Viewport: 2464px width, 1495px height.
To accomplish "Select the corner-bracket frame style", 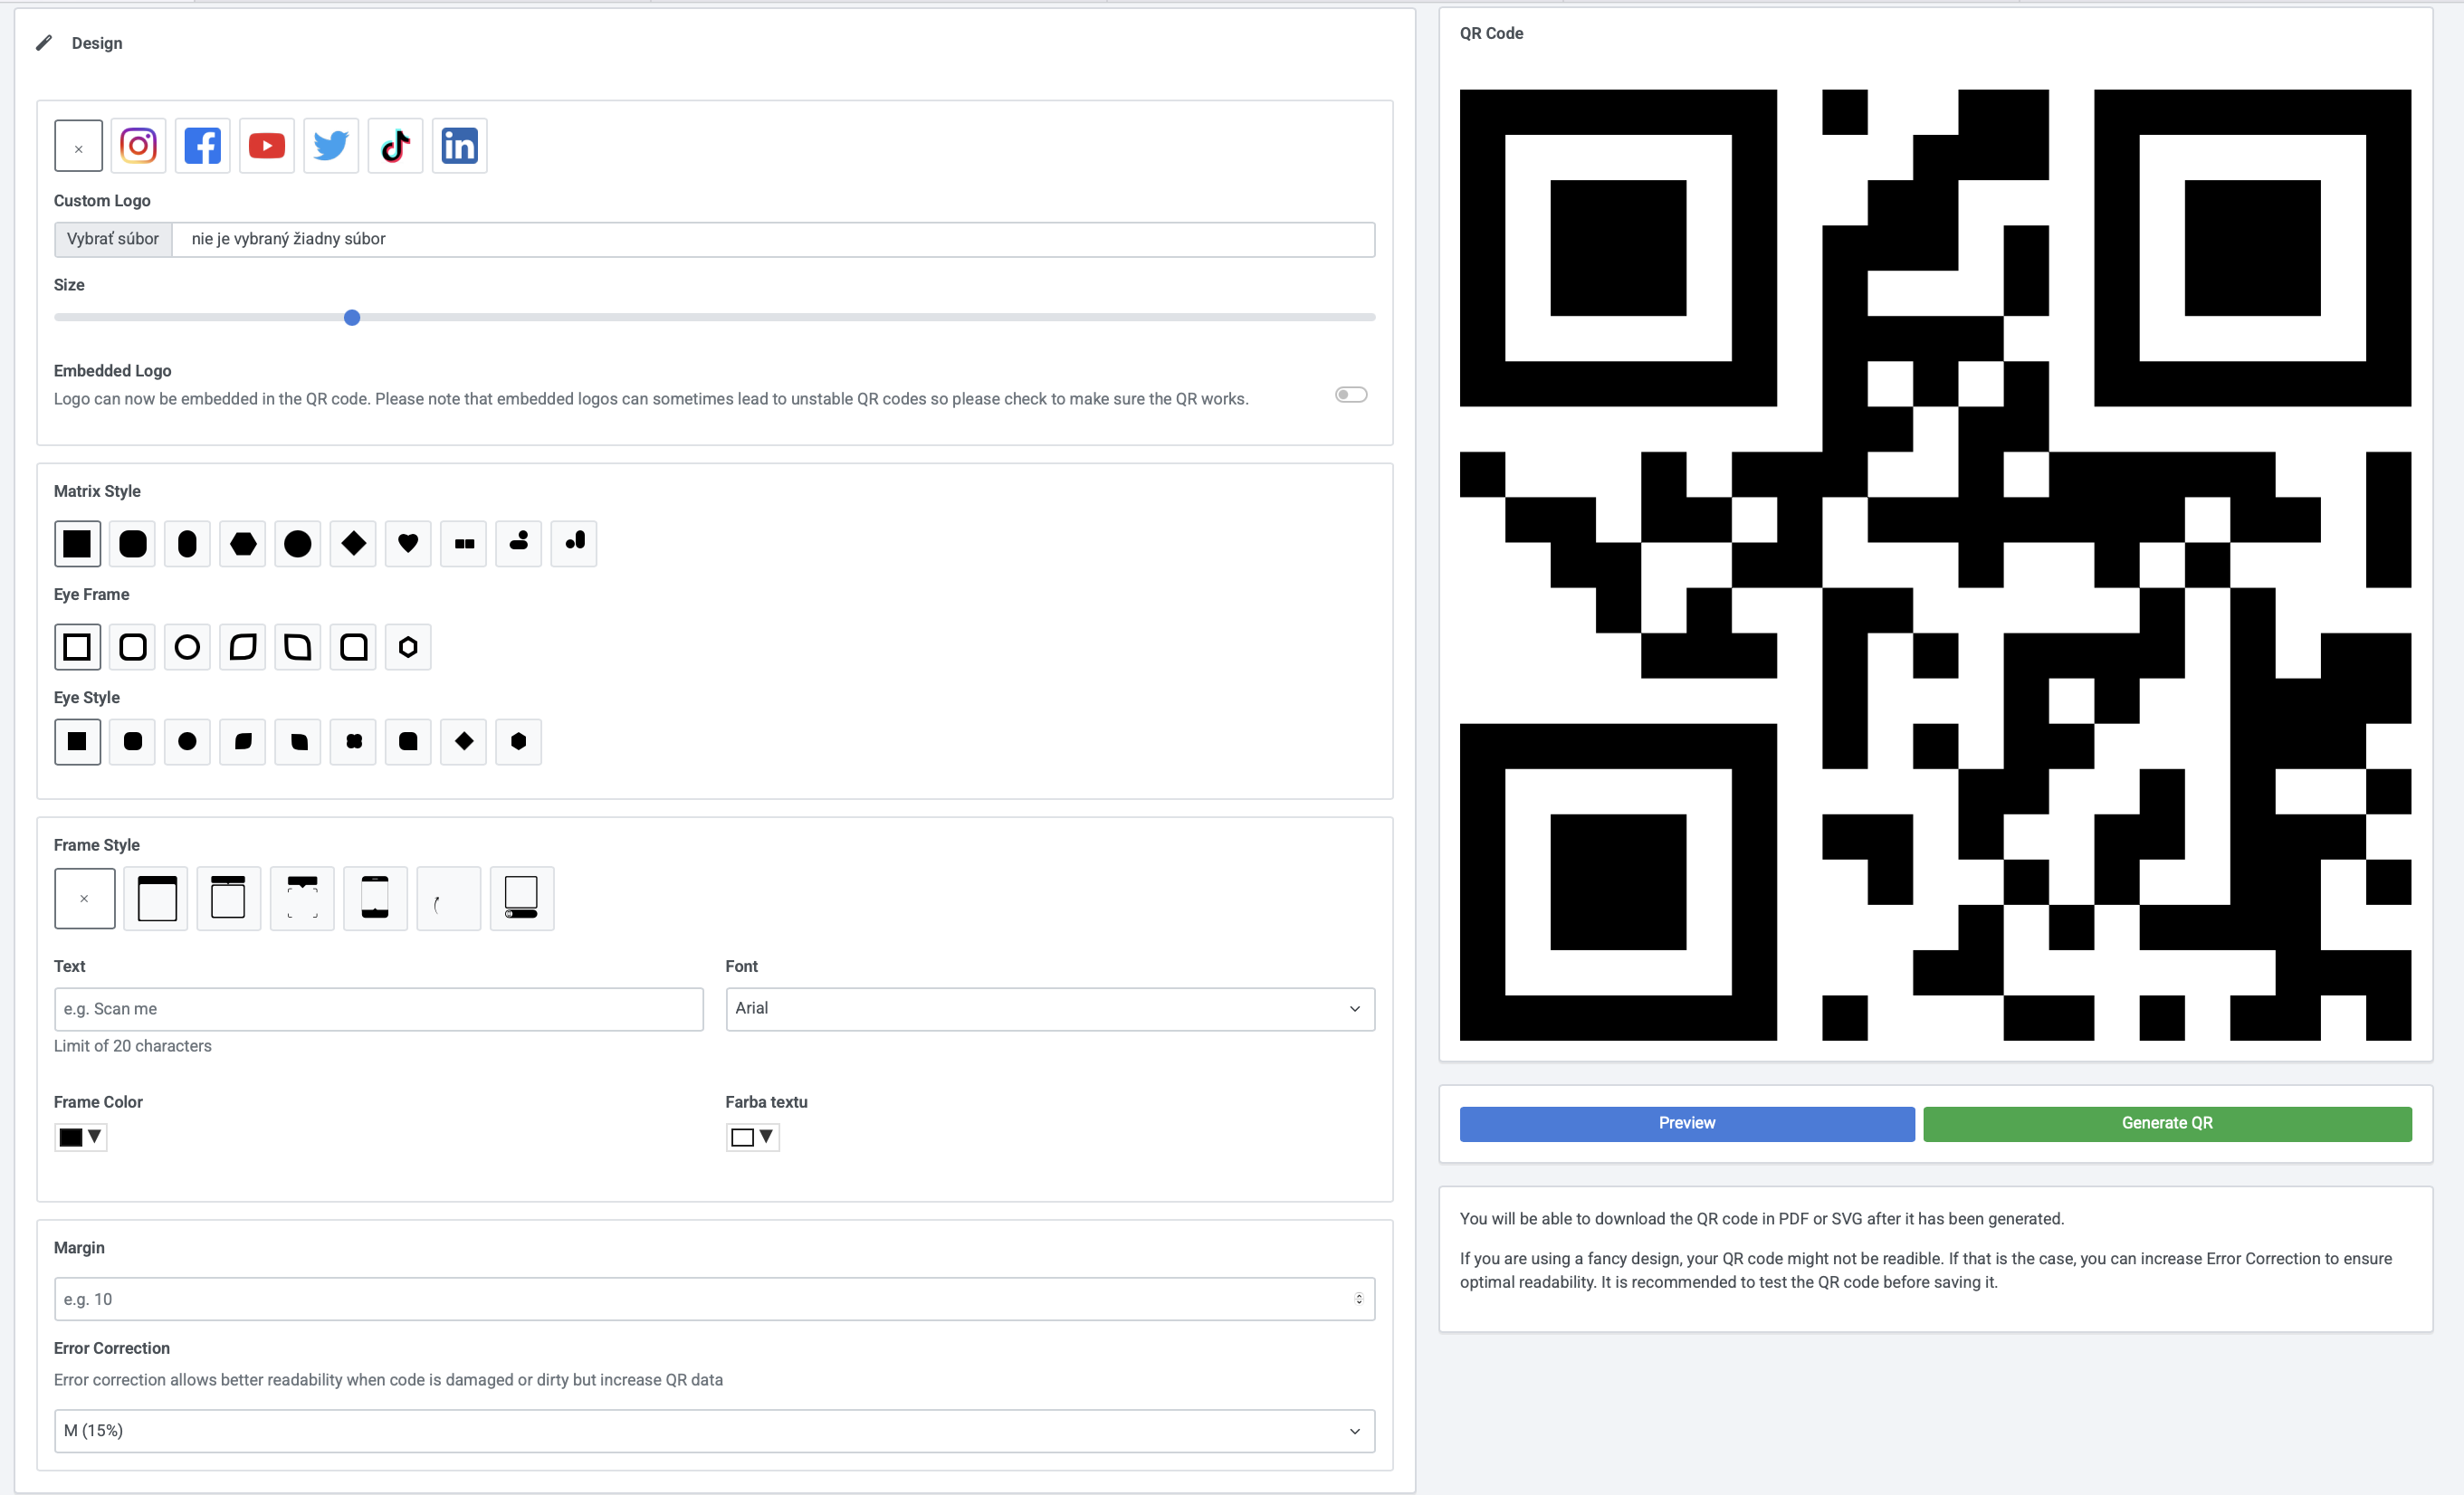I will (302, 898).
